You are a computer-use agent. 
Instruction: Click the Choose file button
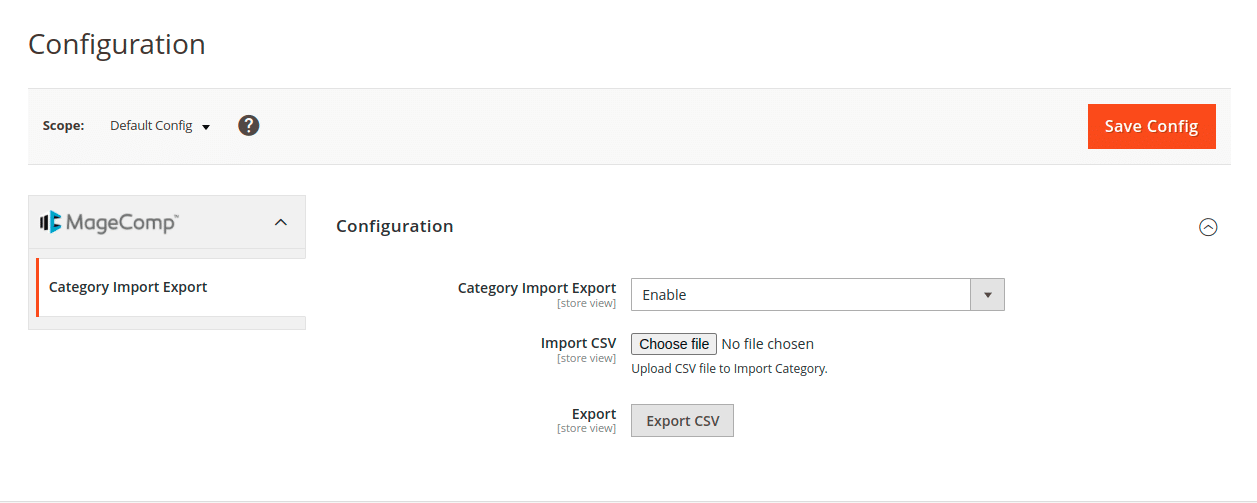674,344
